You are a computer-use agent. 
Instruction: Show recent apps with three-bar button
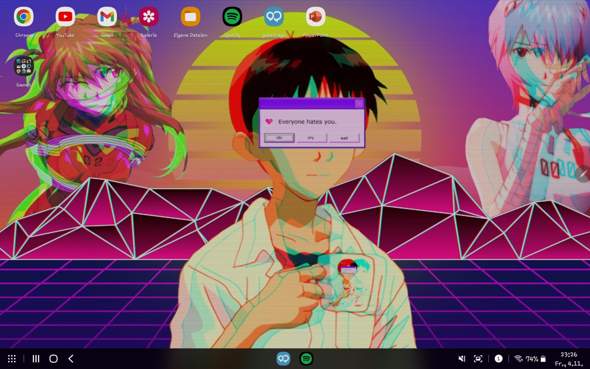coord(36,359)
